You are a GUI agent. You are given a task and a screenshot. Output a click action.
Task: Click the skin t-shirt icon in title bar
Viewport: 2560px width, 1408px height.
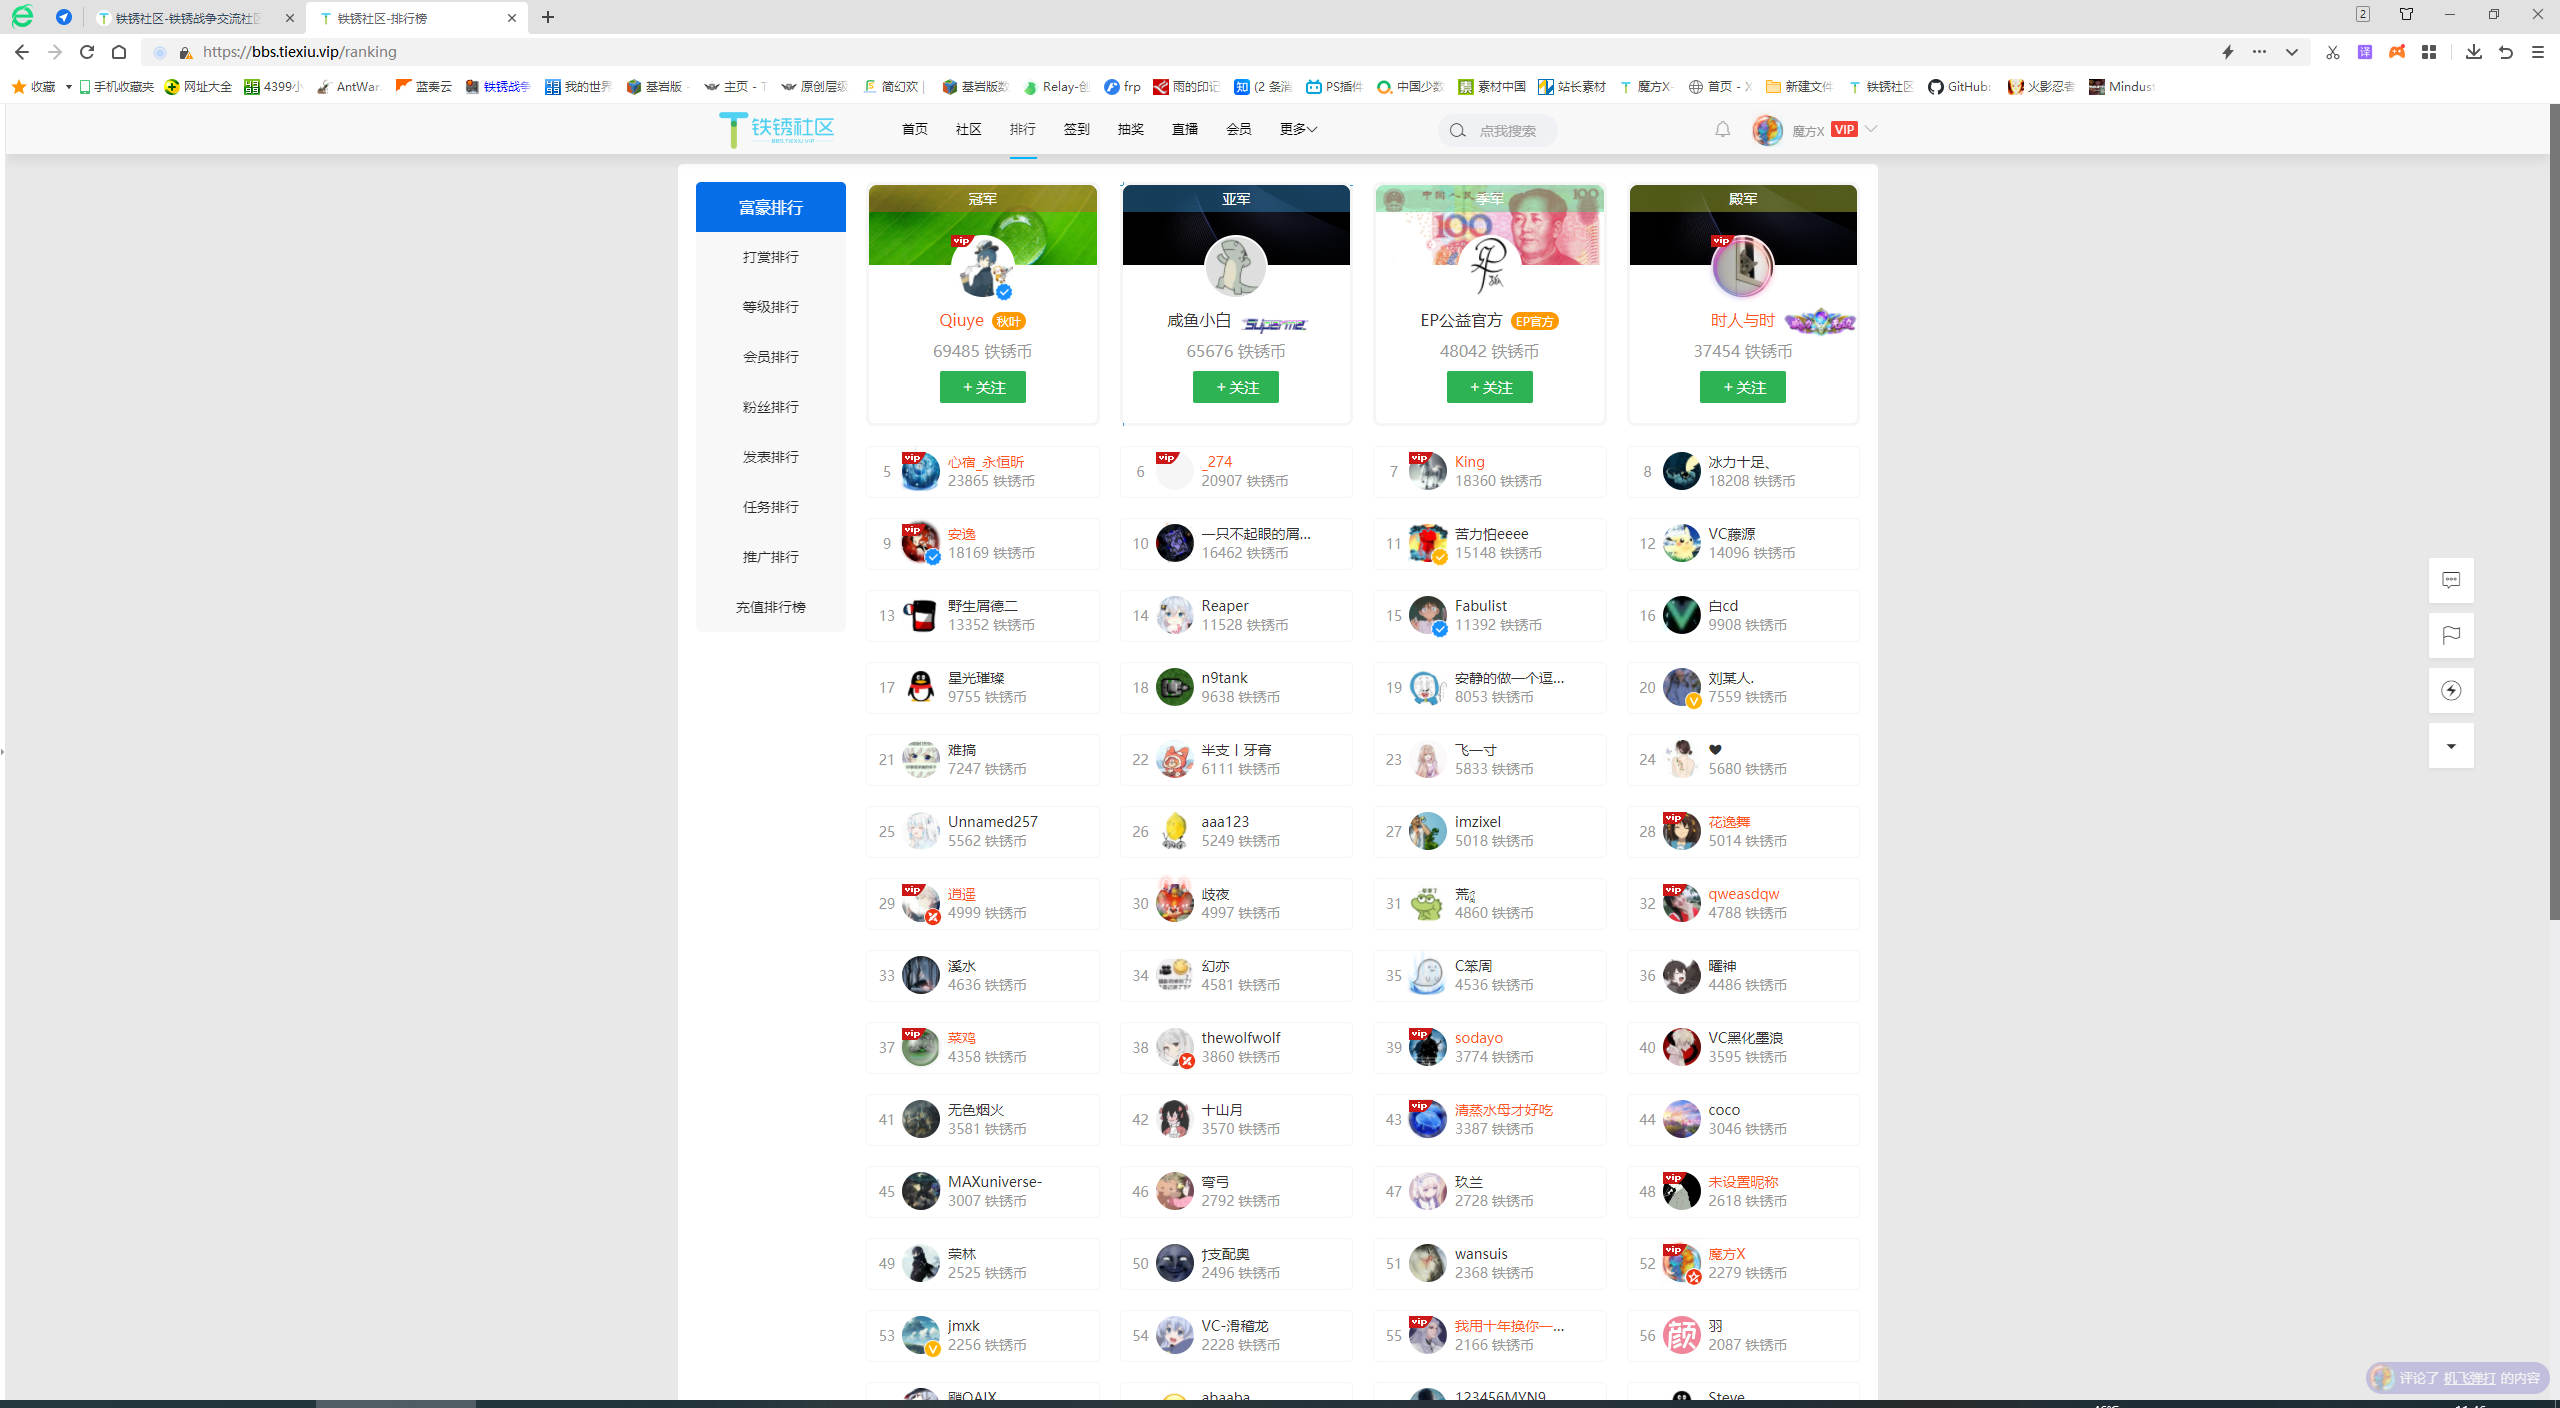2406,14
